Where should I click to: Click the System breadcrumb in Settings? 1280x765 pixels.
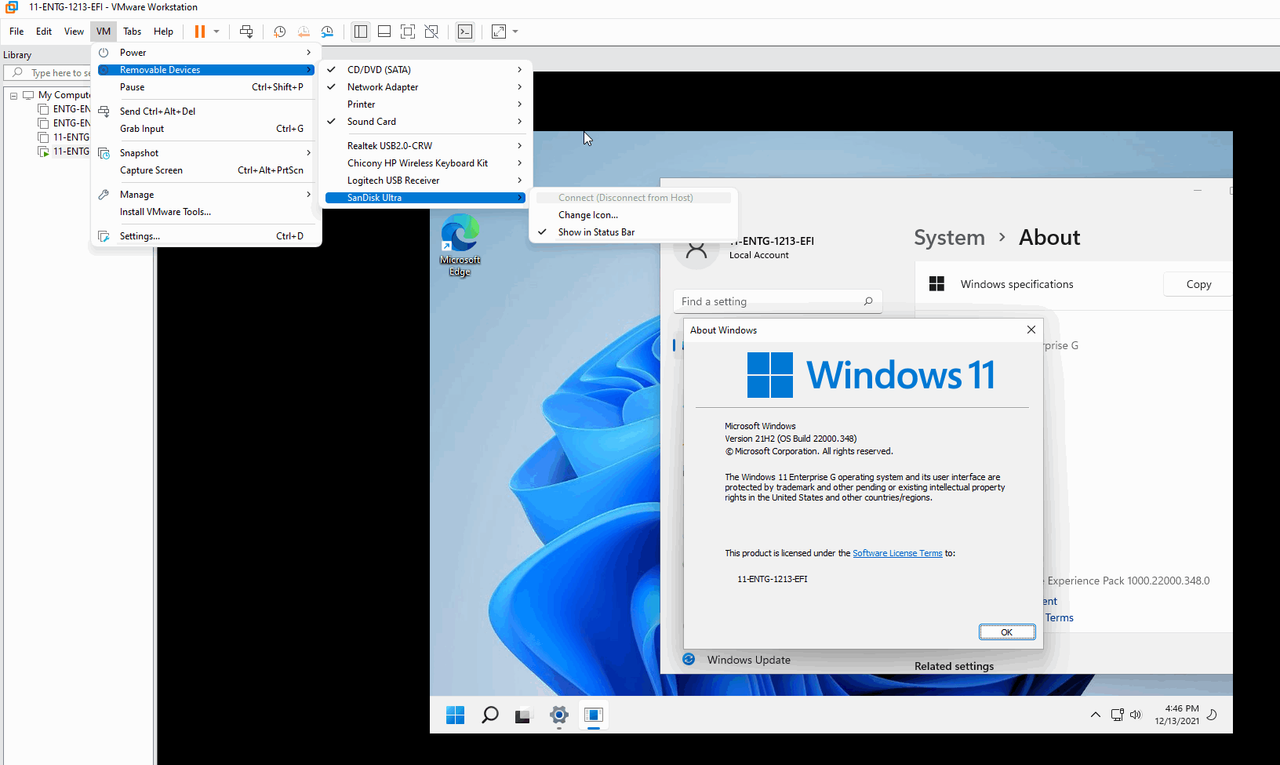(x=949, y=237)
